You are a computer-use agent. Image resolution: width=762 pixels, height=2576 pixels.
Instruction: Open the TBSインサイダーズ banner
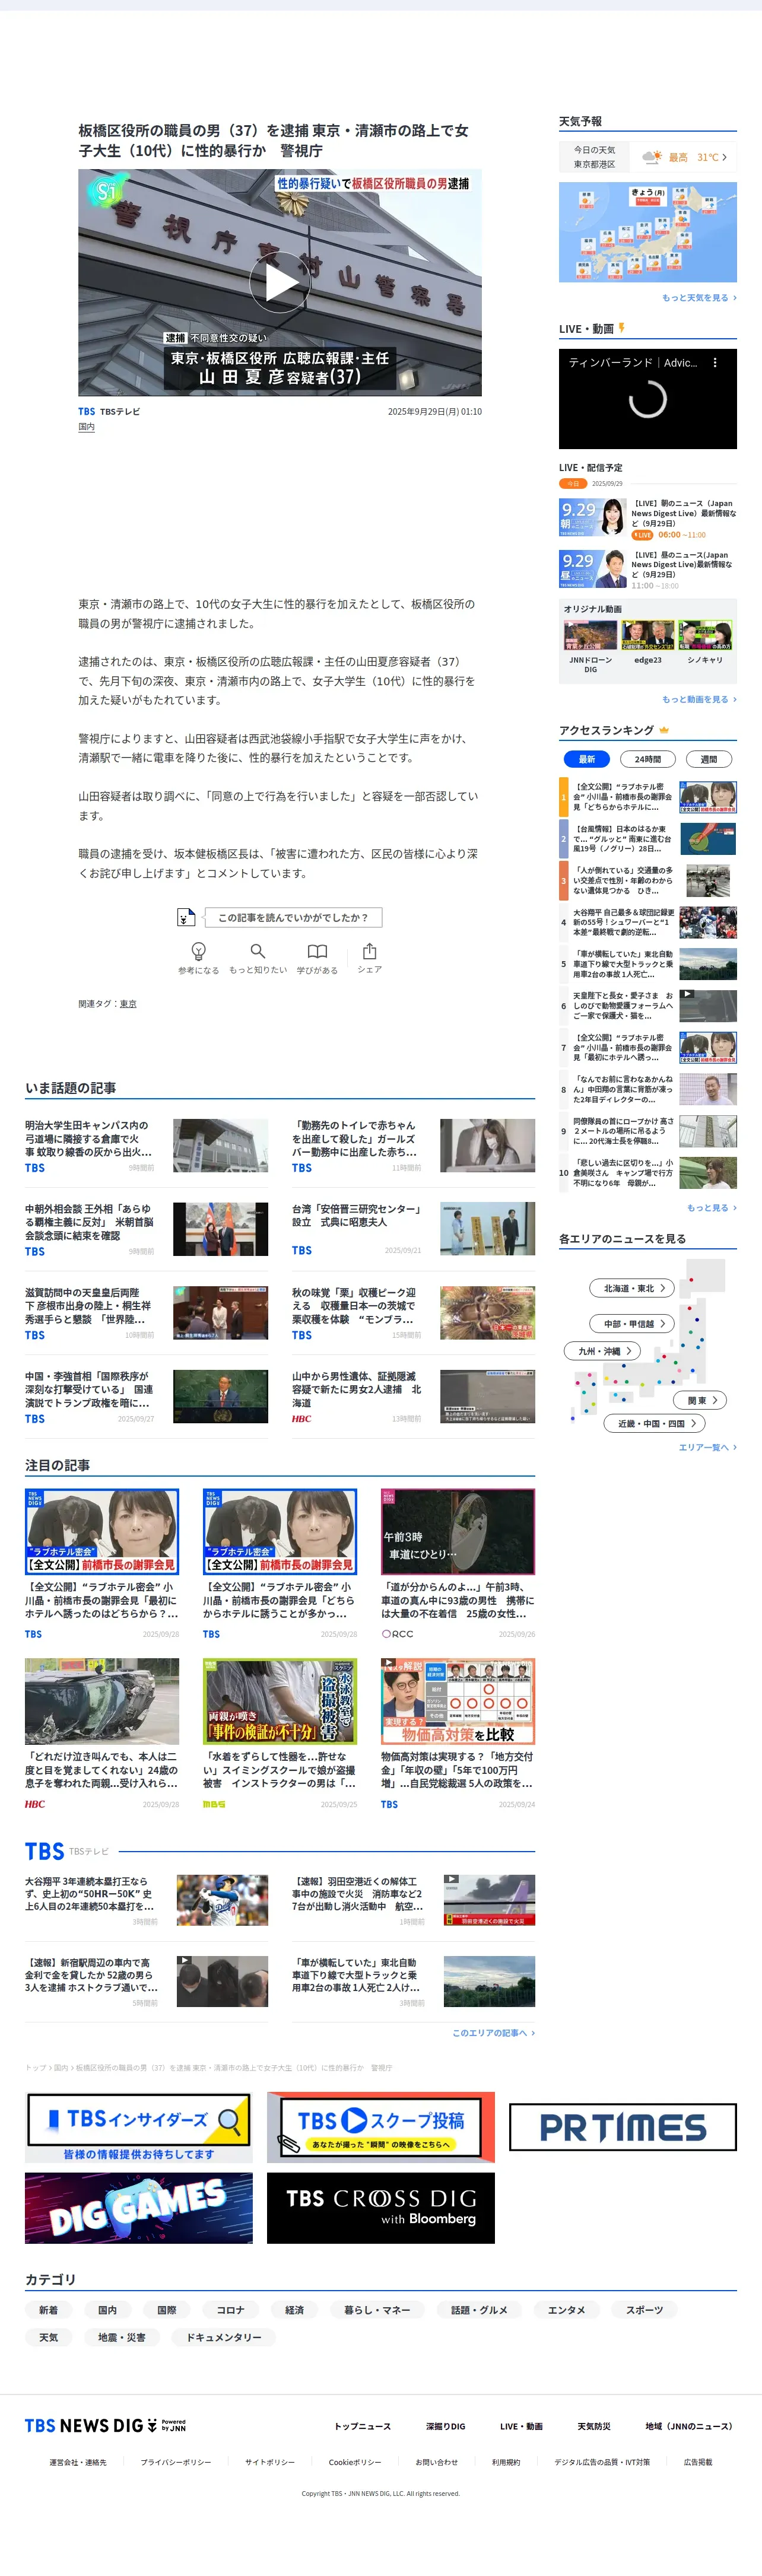point(139,2127)
